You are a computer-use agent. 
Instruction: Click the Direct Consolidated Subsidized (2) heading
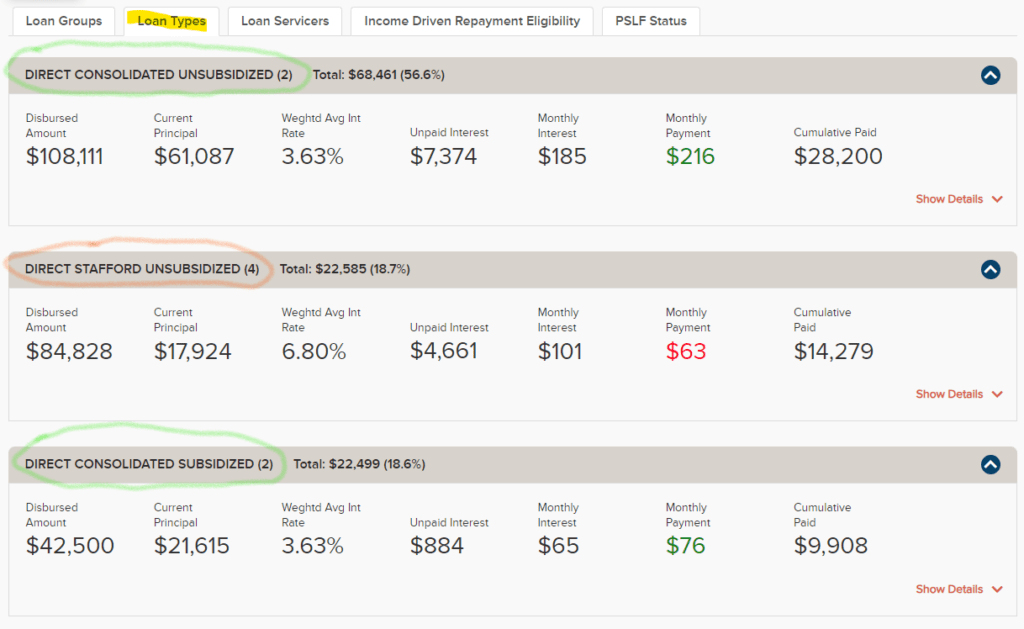coord(149,464)
